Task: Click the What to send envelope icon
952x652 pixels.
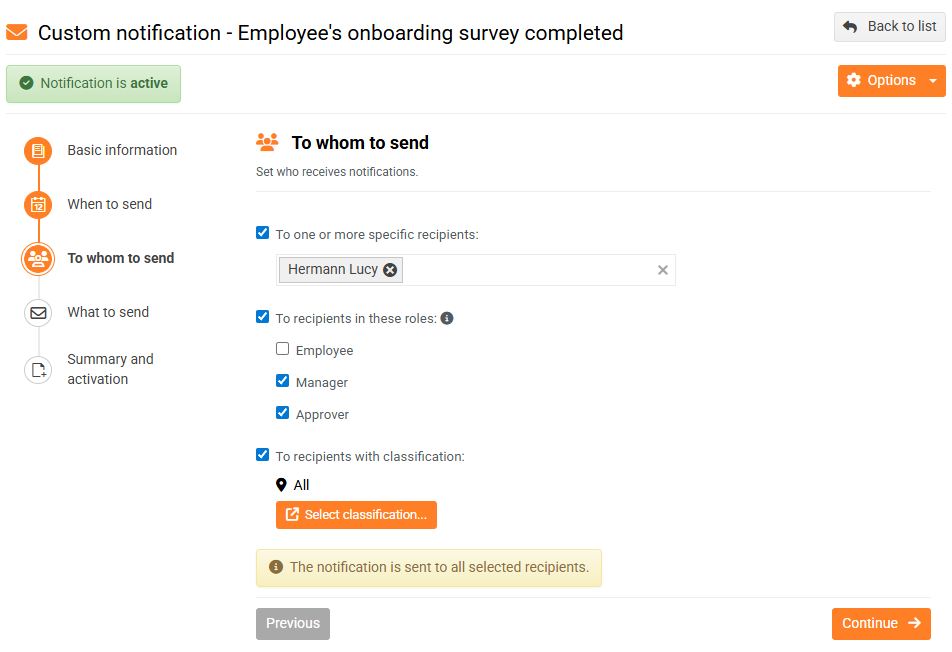Action: coord(38,313)
